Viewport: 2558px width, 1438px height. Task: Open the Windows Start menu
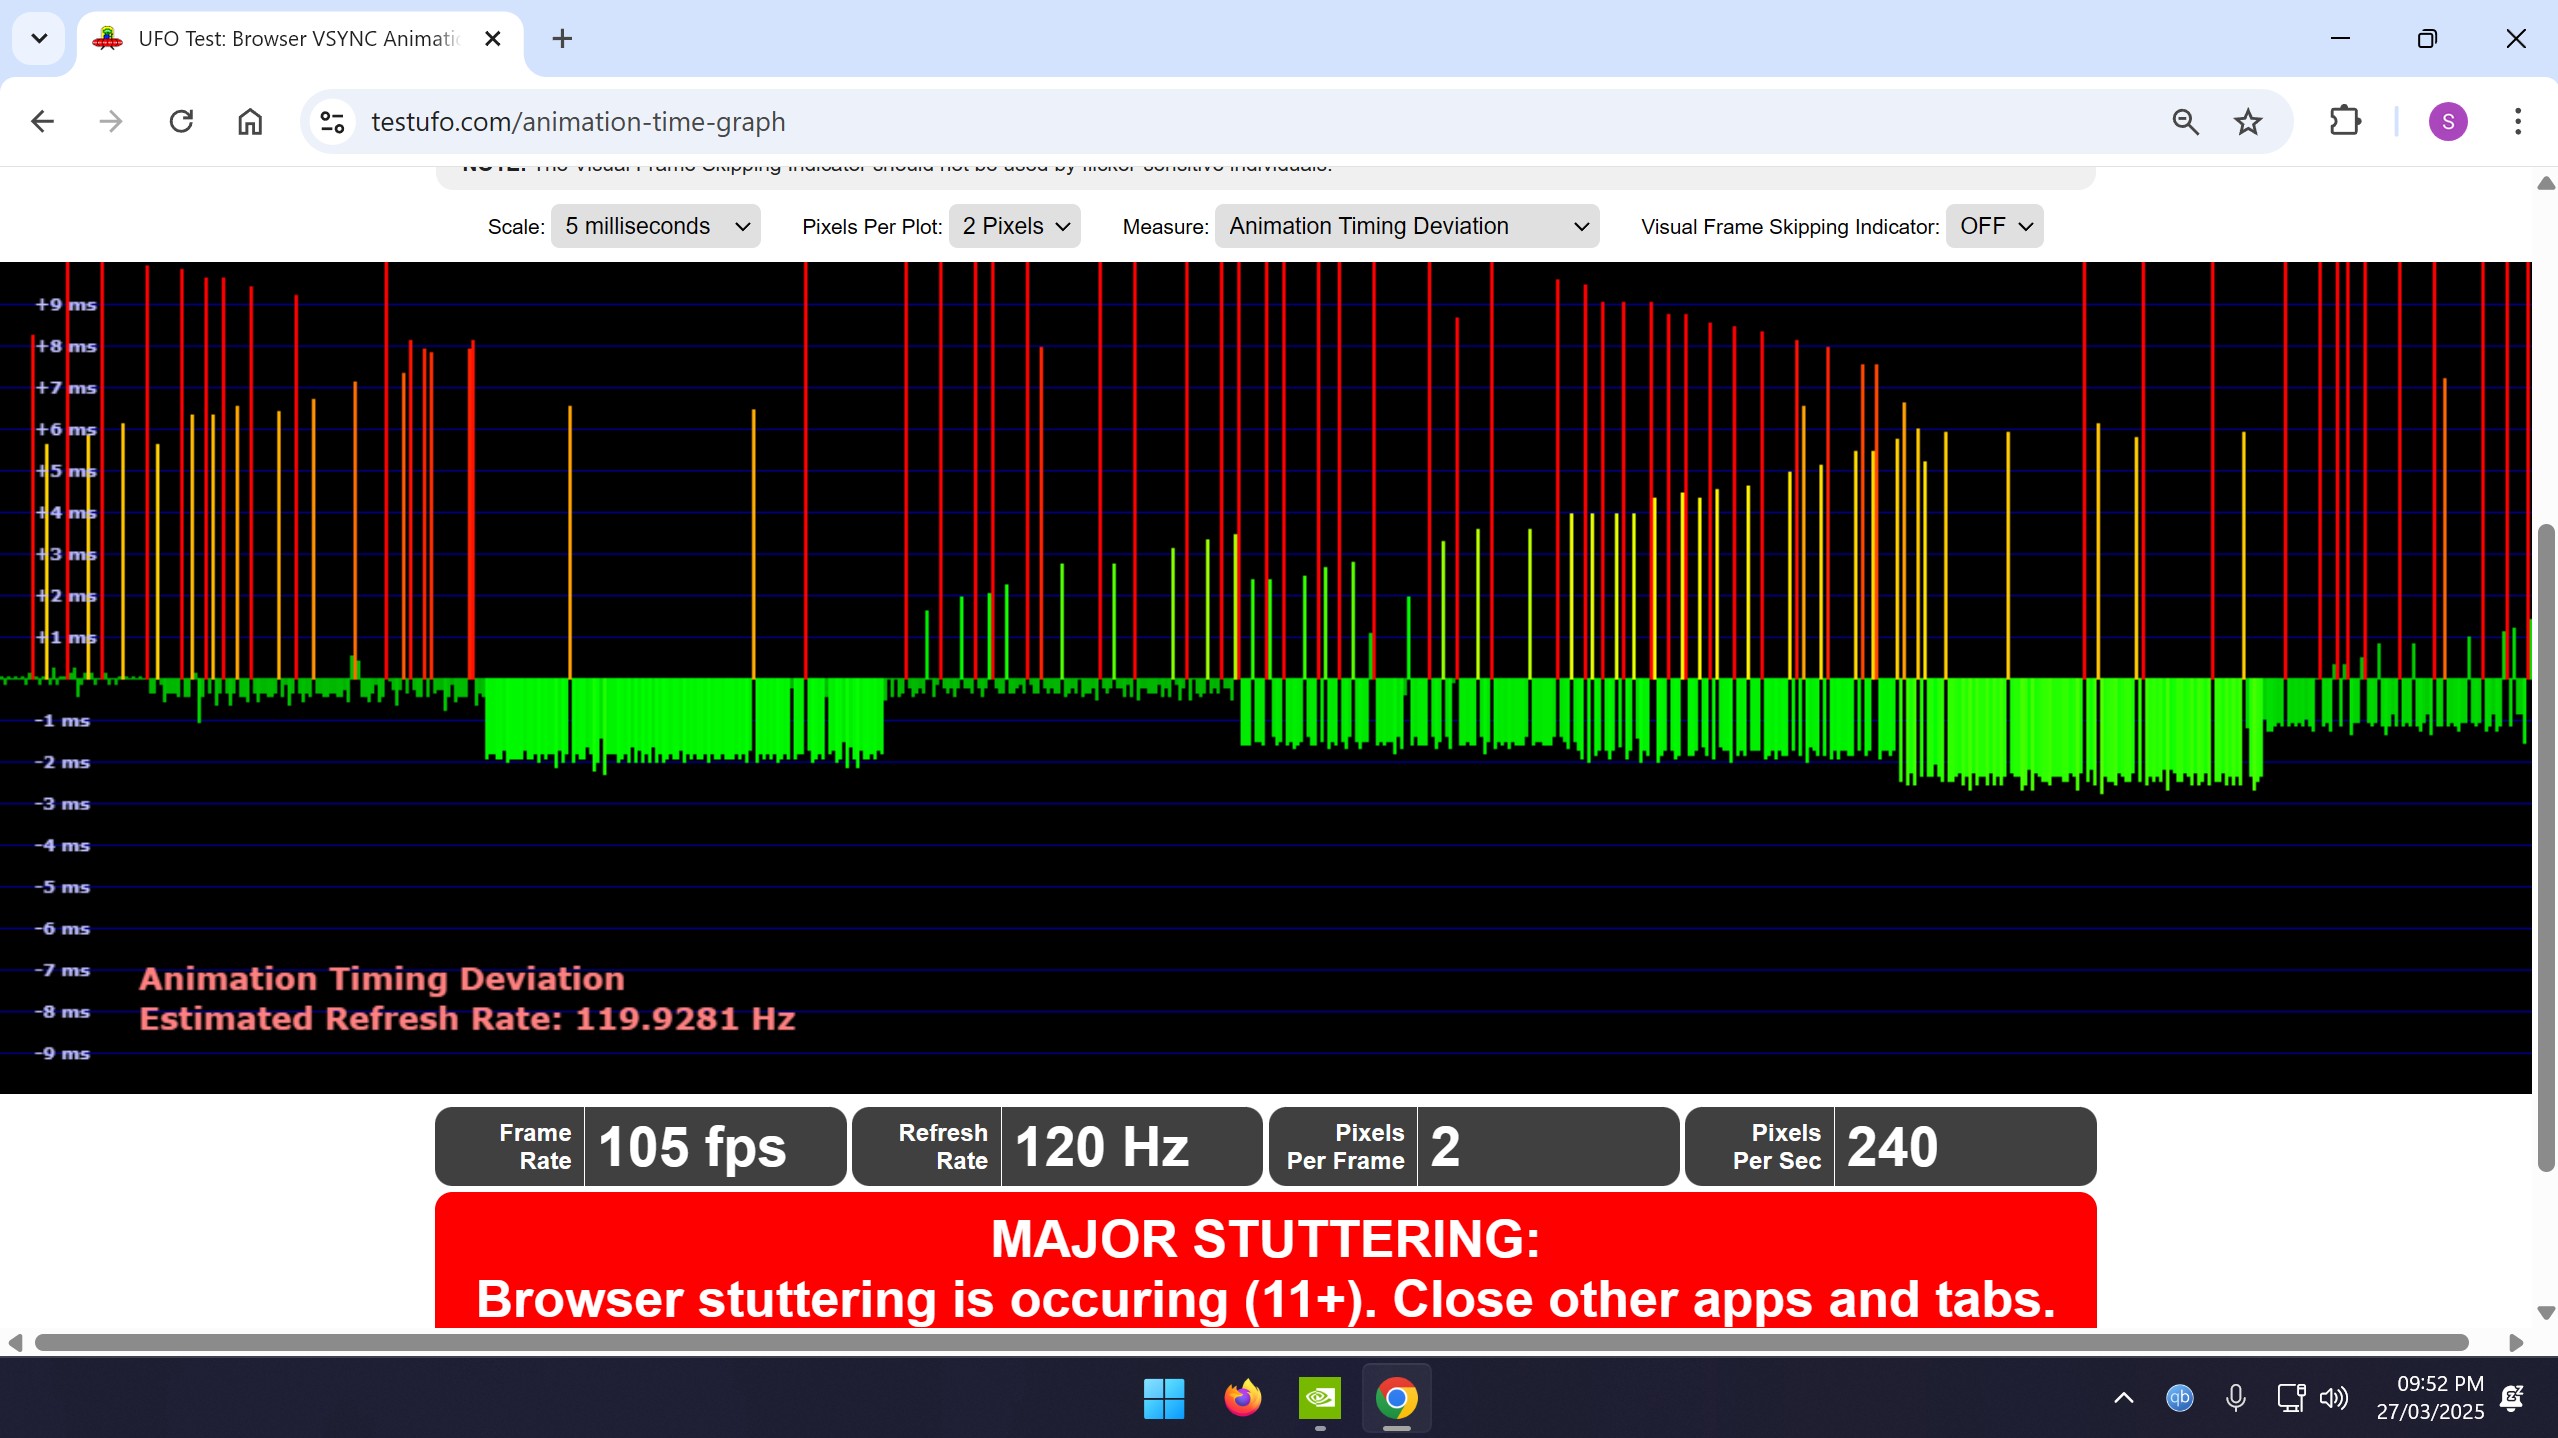[x=1164, y=1398]
